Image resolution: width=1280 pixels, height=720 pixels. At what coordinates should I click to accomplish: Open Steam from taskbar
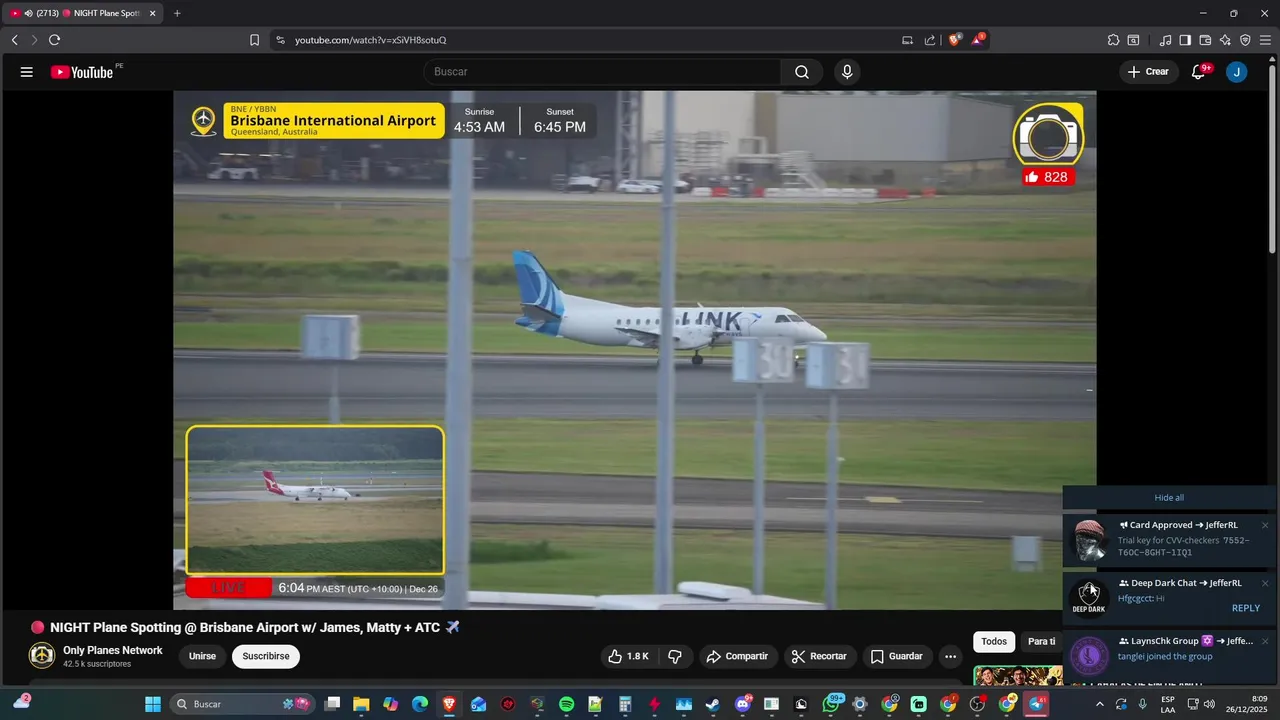click(x=712, y=704)
